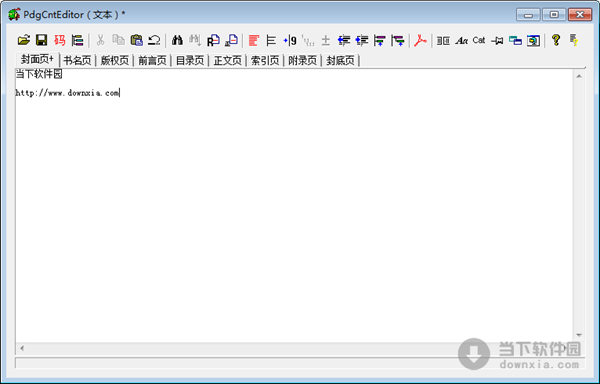Click the grayed stepped-lines icon

pos(308,40)
